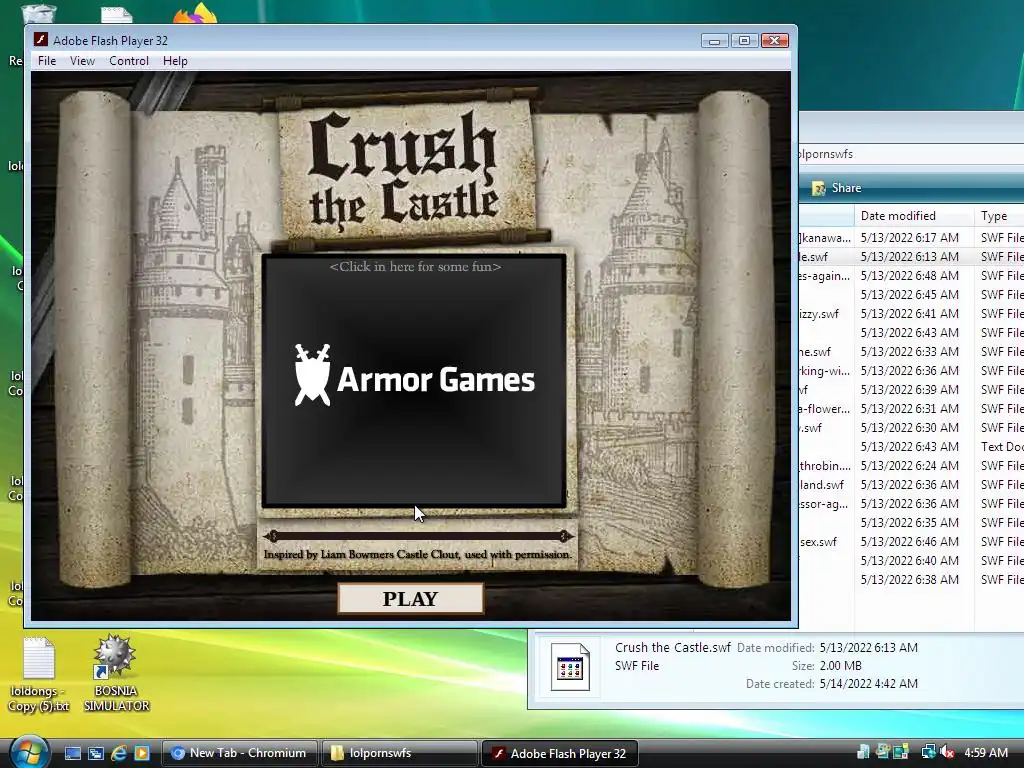Click the 4:59 AM system clock
Screen dimensions: 1024x768
click(x=985, y=753)
